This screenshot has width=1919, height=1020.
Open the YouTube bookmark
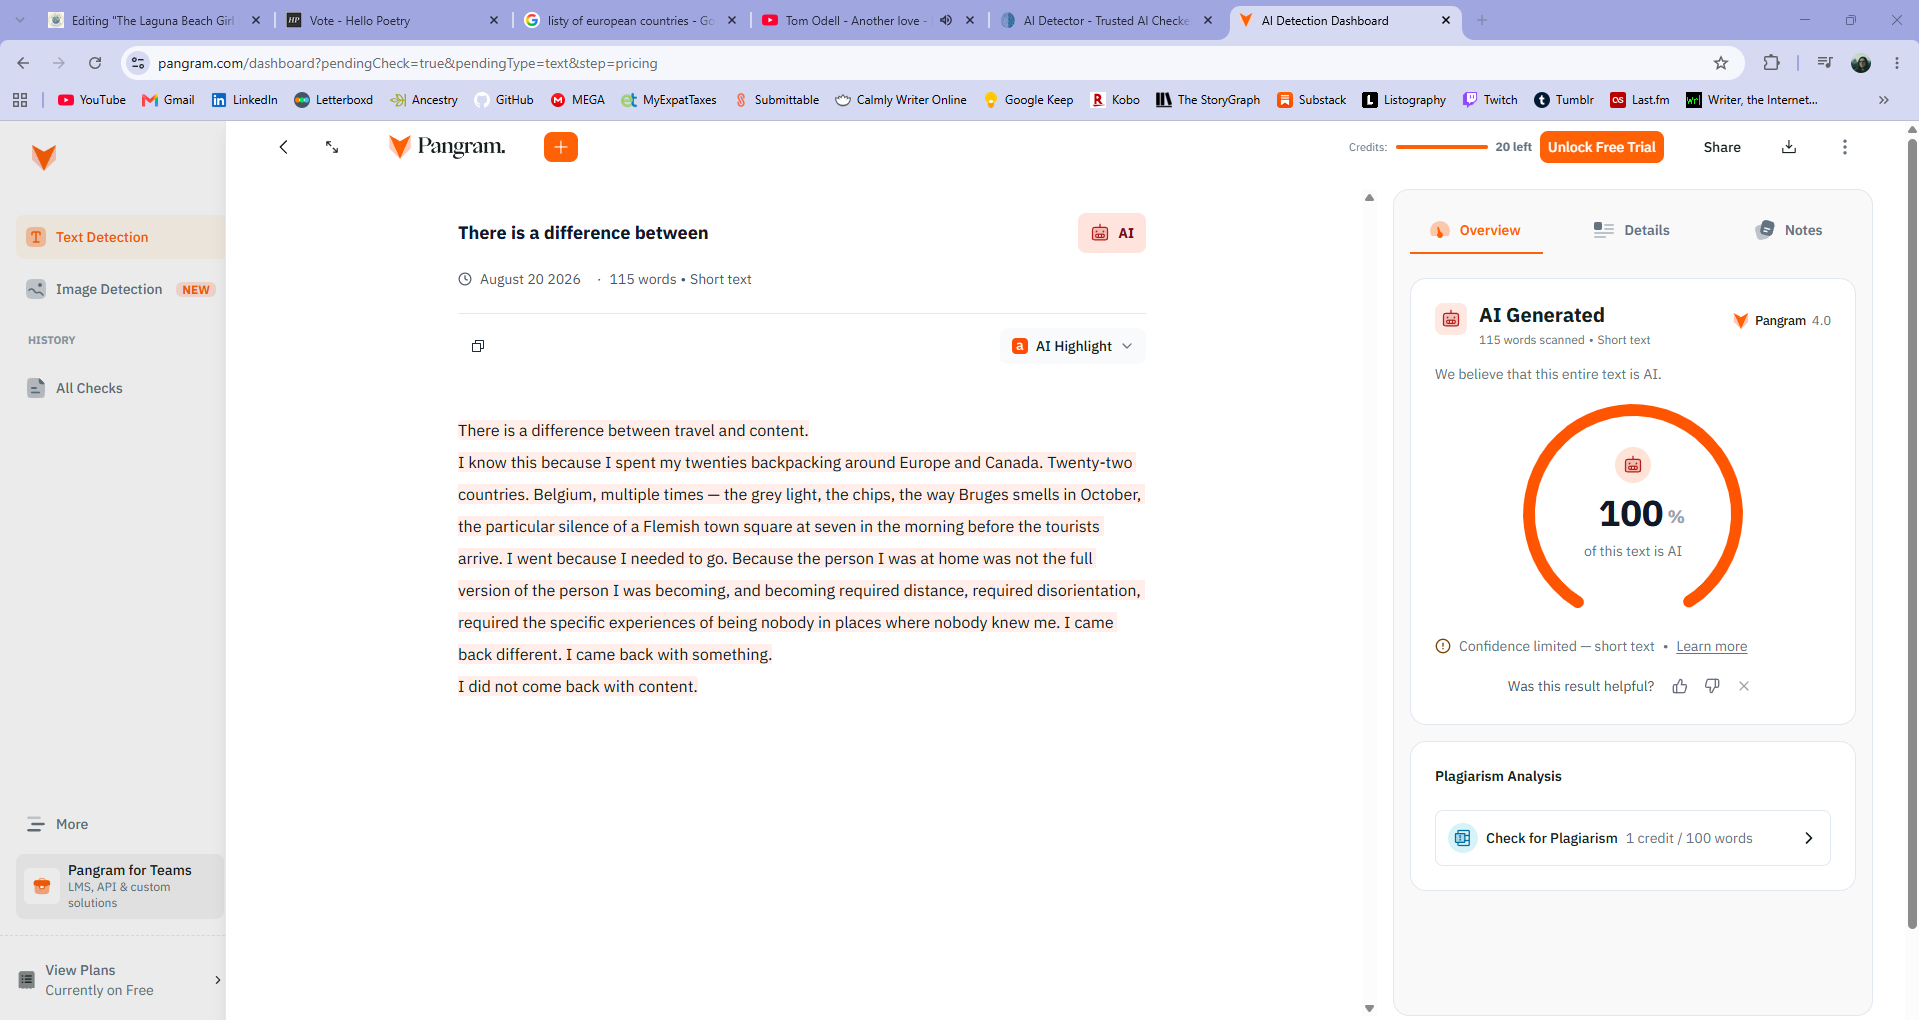92,100
